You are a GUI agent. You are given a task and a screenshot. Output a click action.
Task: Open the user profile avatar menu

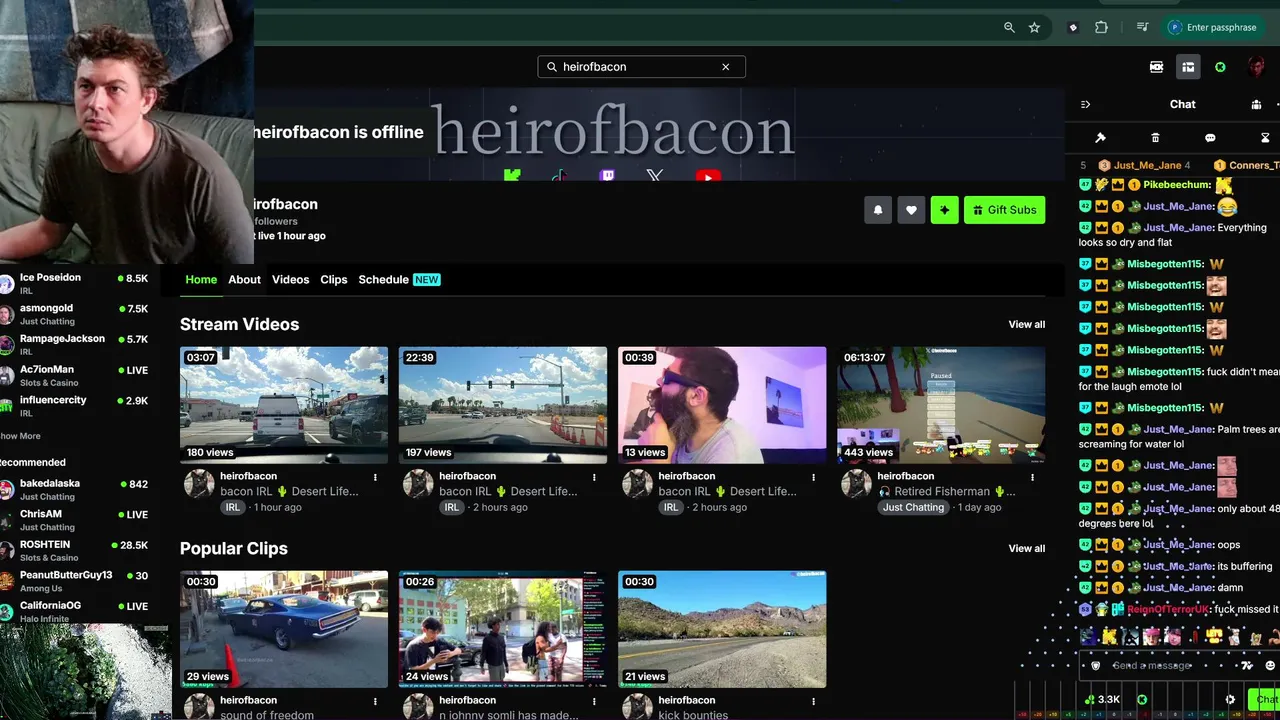1256,67
